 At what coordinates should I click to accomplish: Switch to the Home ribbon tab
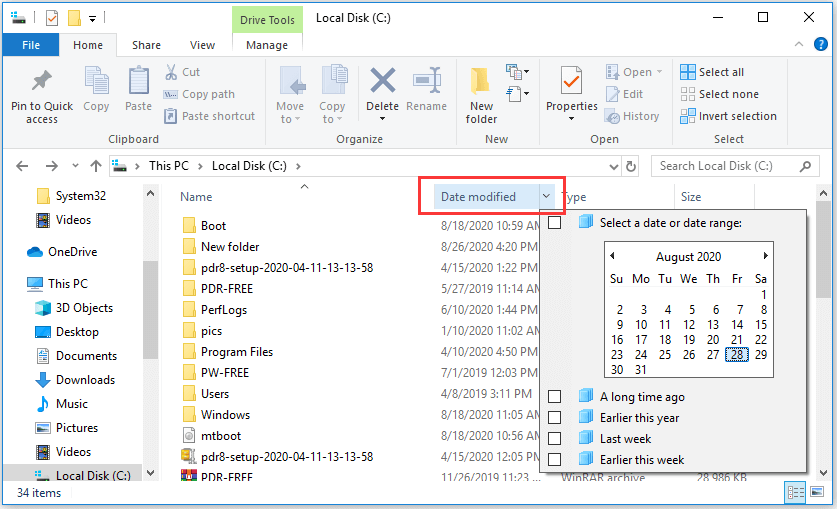point(88,45)
